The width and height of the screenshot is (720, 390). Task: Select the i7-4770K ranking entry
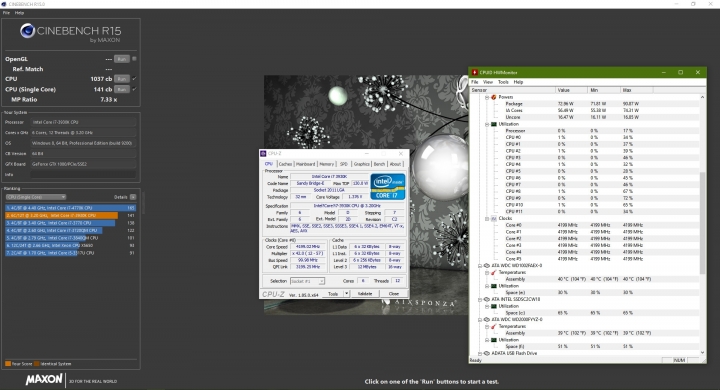pyautogui.click(x=71, y=208)
